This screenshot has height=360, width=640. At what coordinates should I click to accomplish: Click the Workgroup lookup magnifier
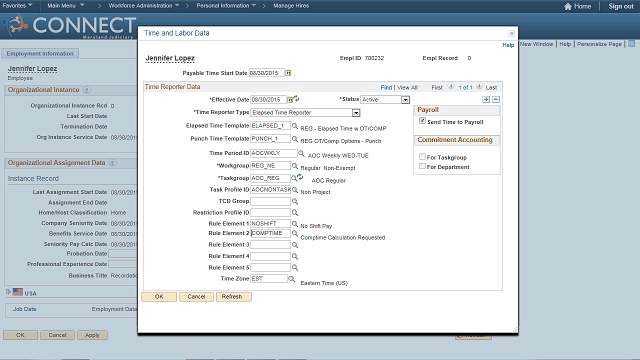click(x=295, y=166)
